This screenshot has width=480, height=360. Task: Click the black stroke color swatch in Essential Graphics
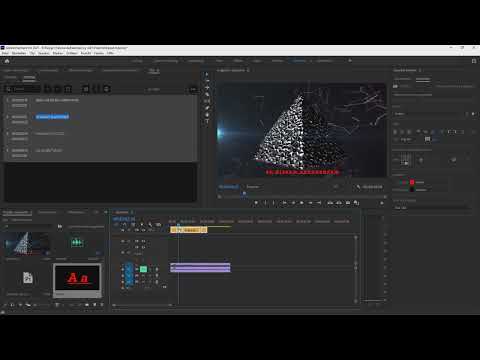tap(412, 189)
